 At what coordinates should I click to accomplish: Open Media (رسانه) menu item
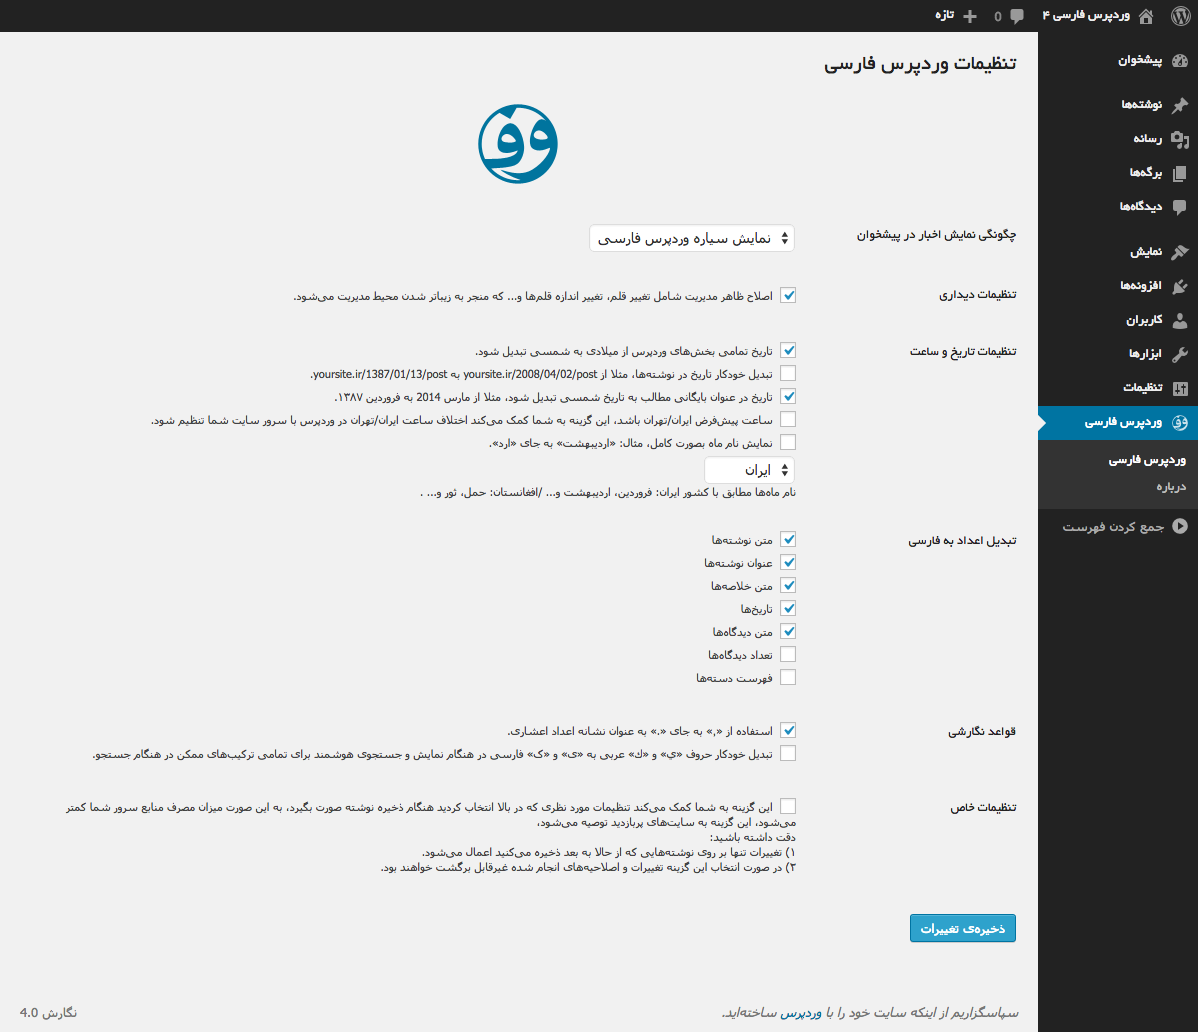[1118, 139]
